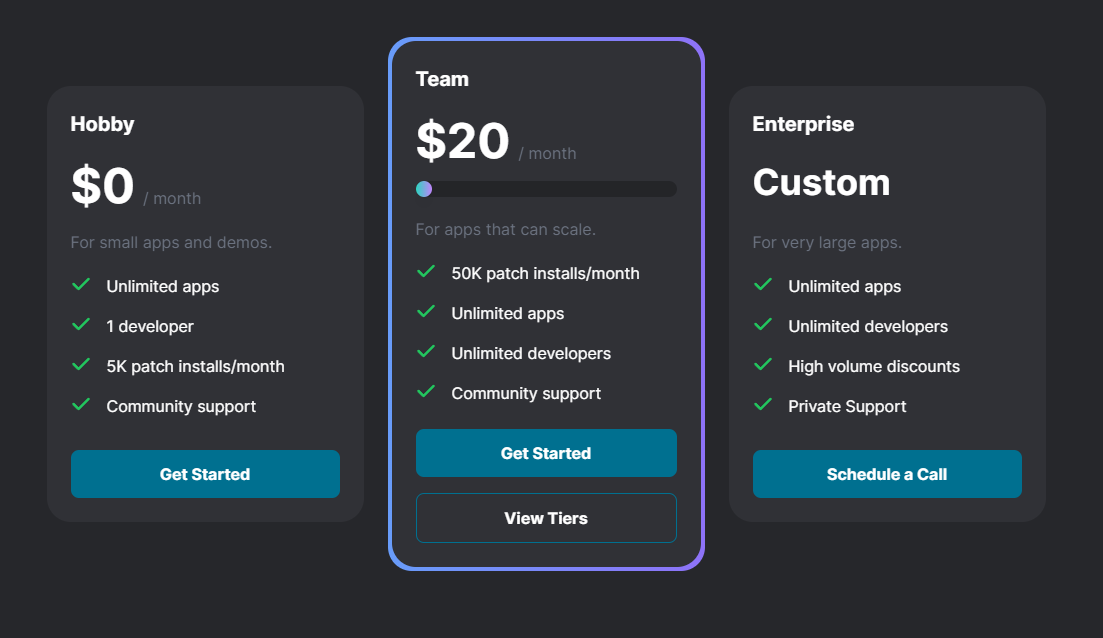1103x638 pixels.
Task: Click the checkmark next to Private Support
Action: click(764, 406)
